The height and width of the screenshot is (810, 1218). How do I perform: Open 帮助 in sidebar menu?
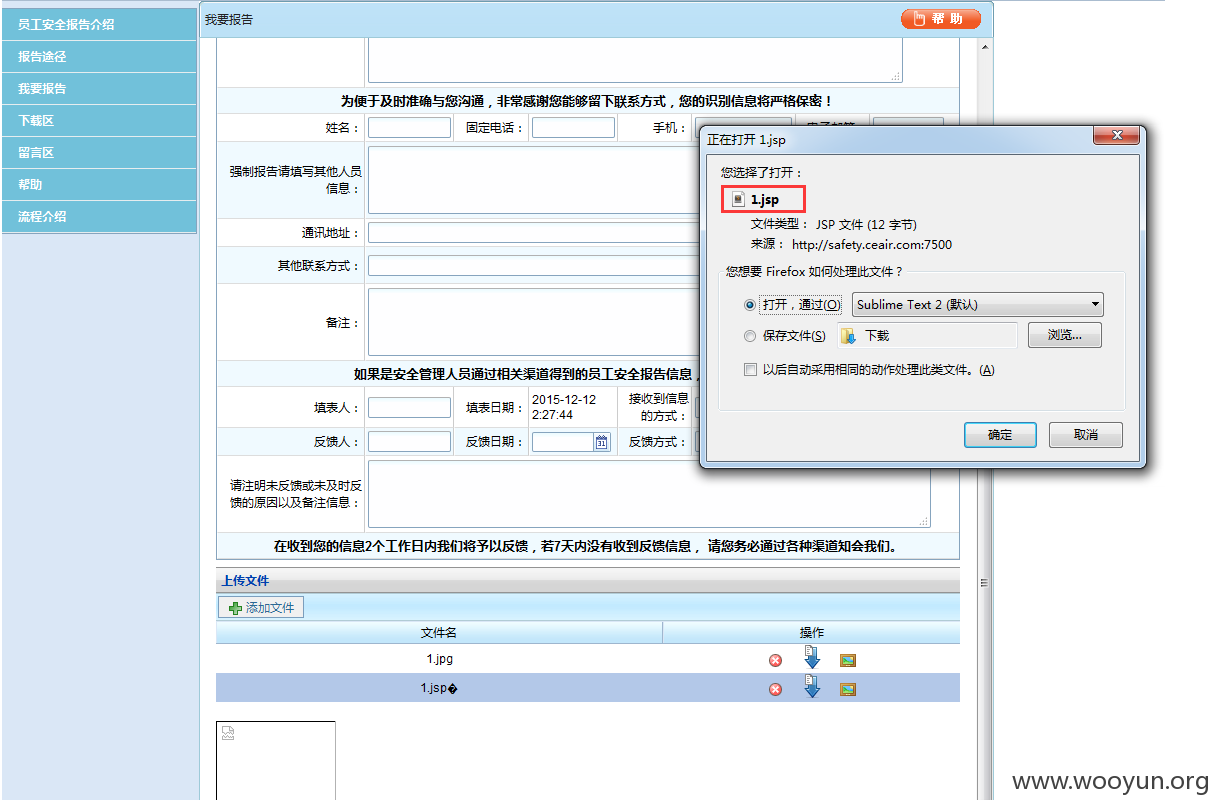click(99, 185)
